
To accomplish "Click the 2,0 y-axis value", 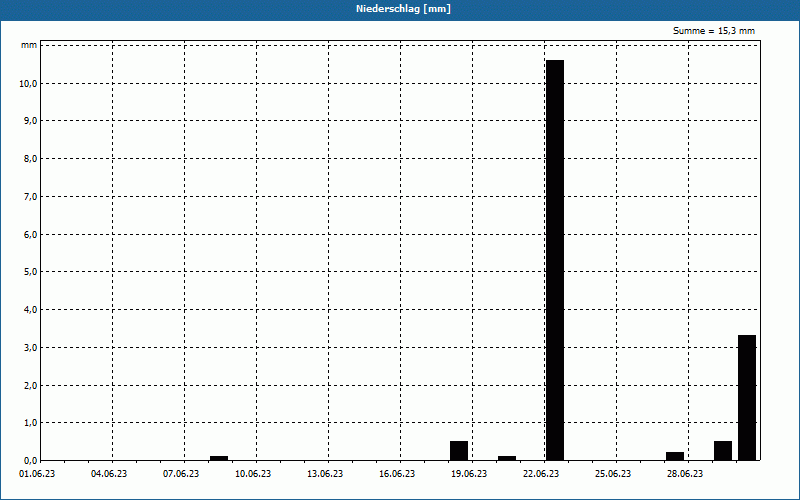I will coord(30,385).
